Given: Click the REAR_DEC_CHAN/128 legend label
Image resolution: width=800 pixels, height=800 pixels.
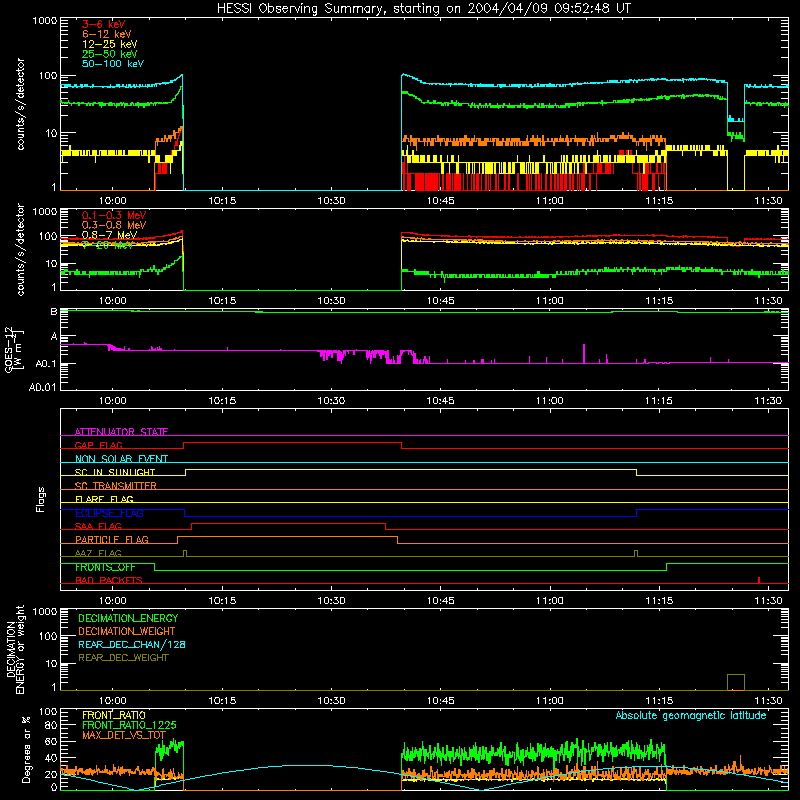Looking at the screenshot, I should click(x=132, y=644).
